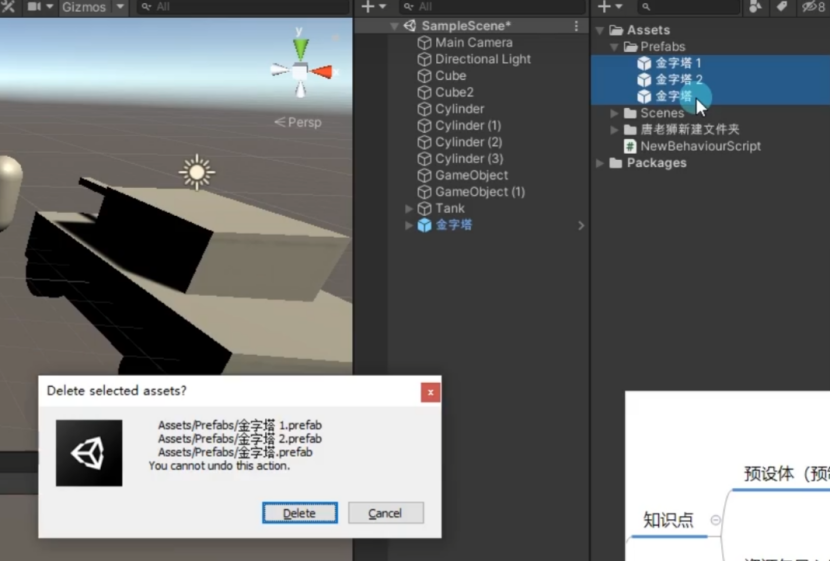Toggle hidden packages visibility eye icon
This screenshot has width=830, height=561.
click(x=813, y=7)
